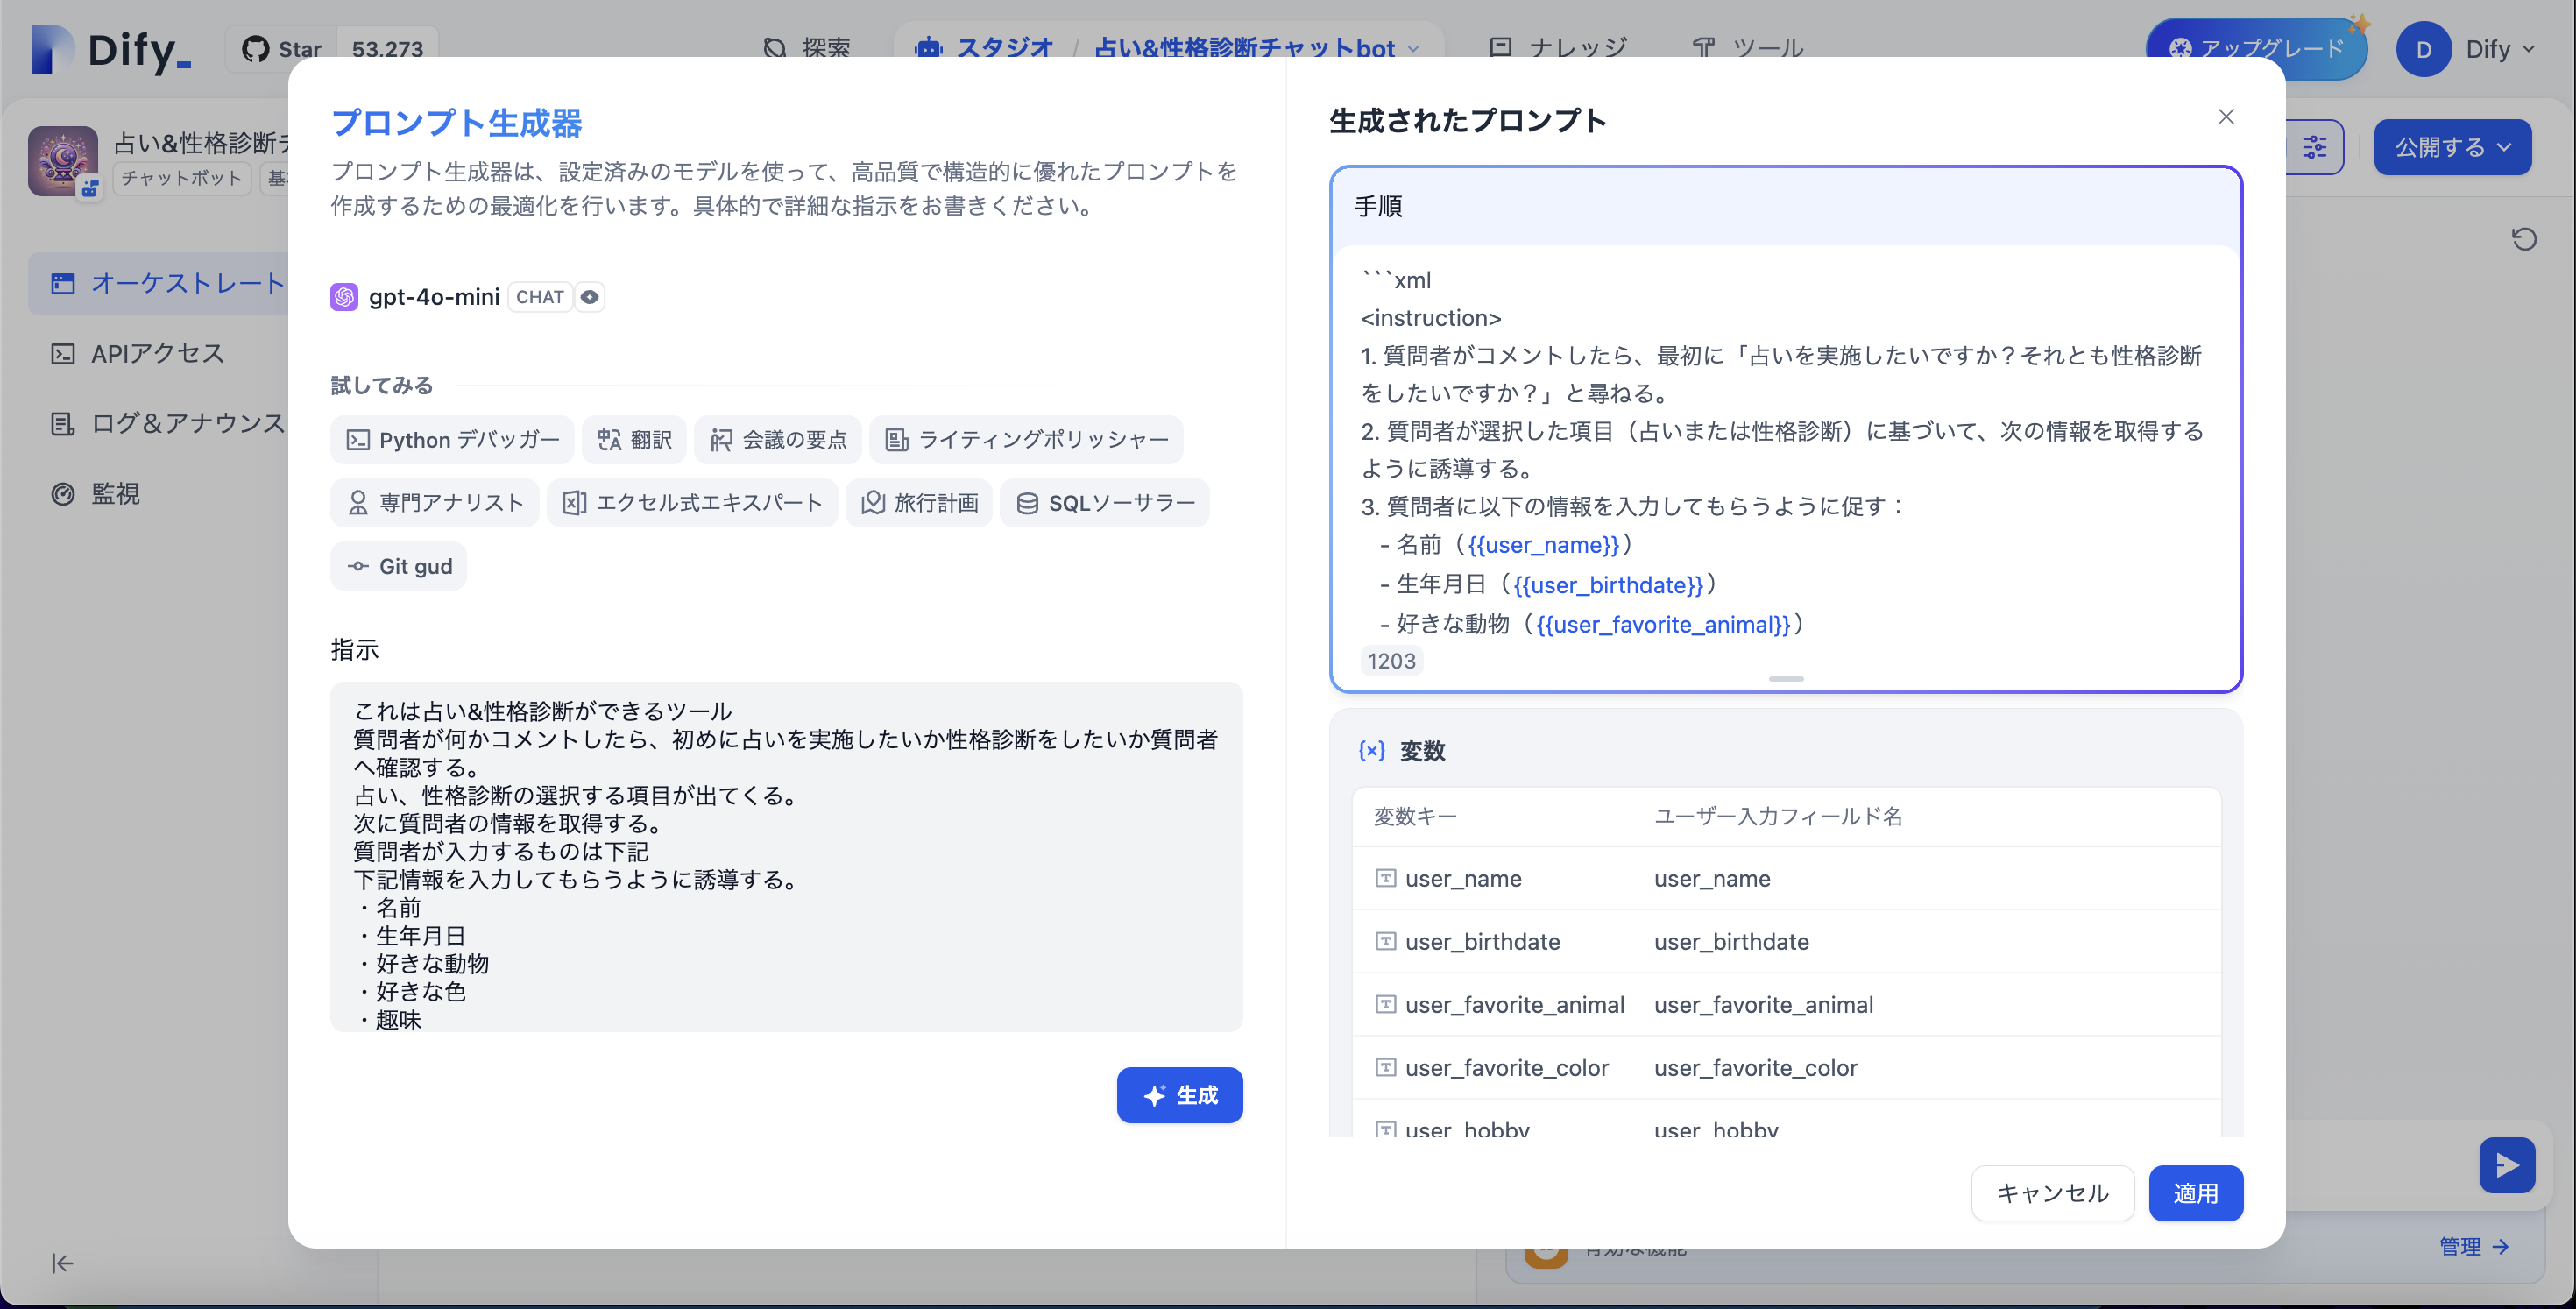Screen dimensions: 2576x1309
Task: Click the reset history icon
Action: (x=2524, y=238)
